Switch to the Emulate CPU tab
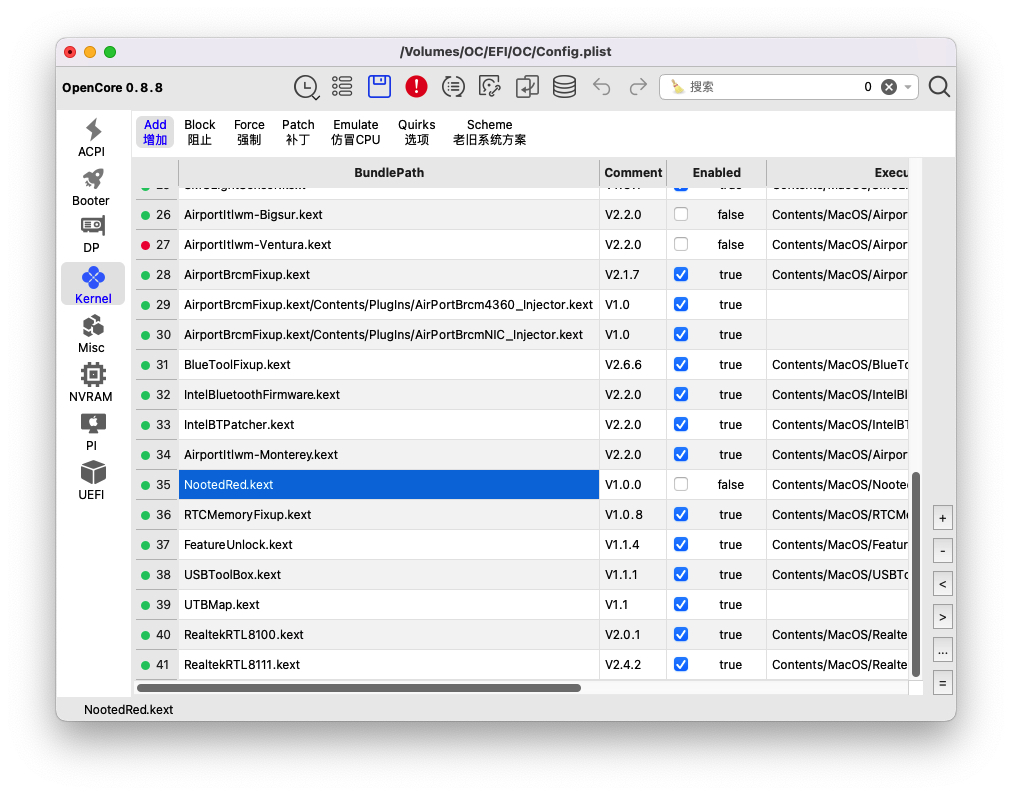This screenshot has height=795, width=1012. (x=356, y=132)
